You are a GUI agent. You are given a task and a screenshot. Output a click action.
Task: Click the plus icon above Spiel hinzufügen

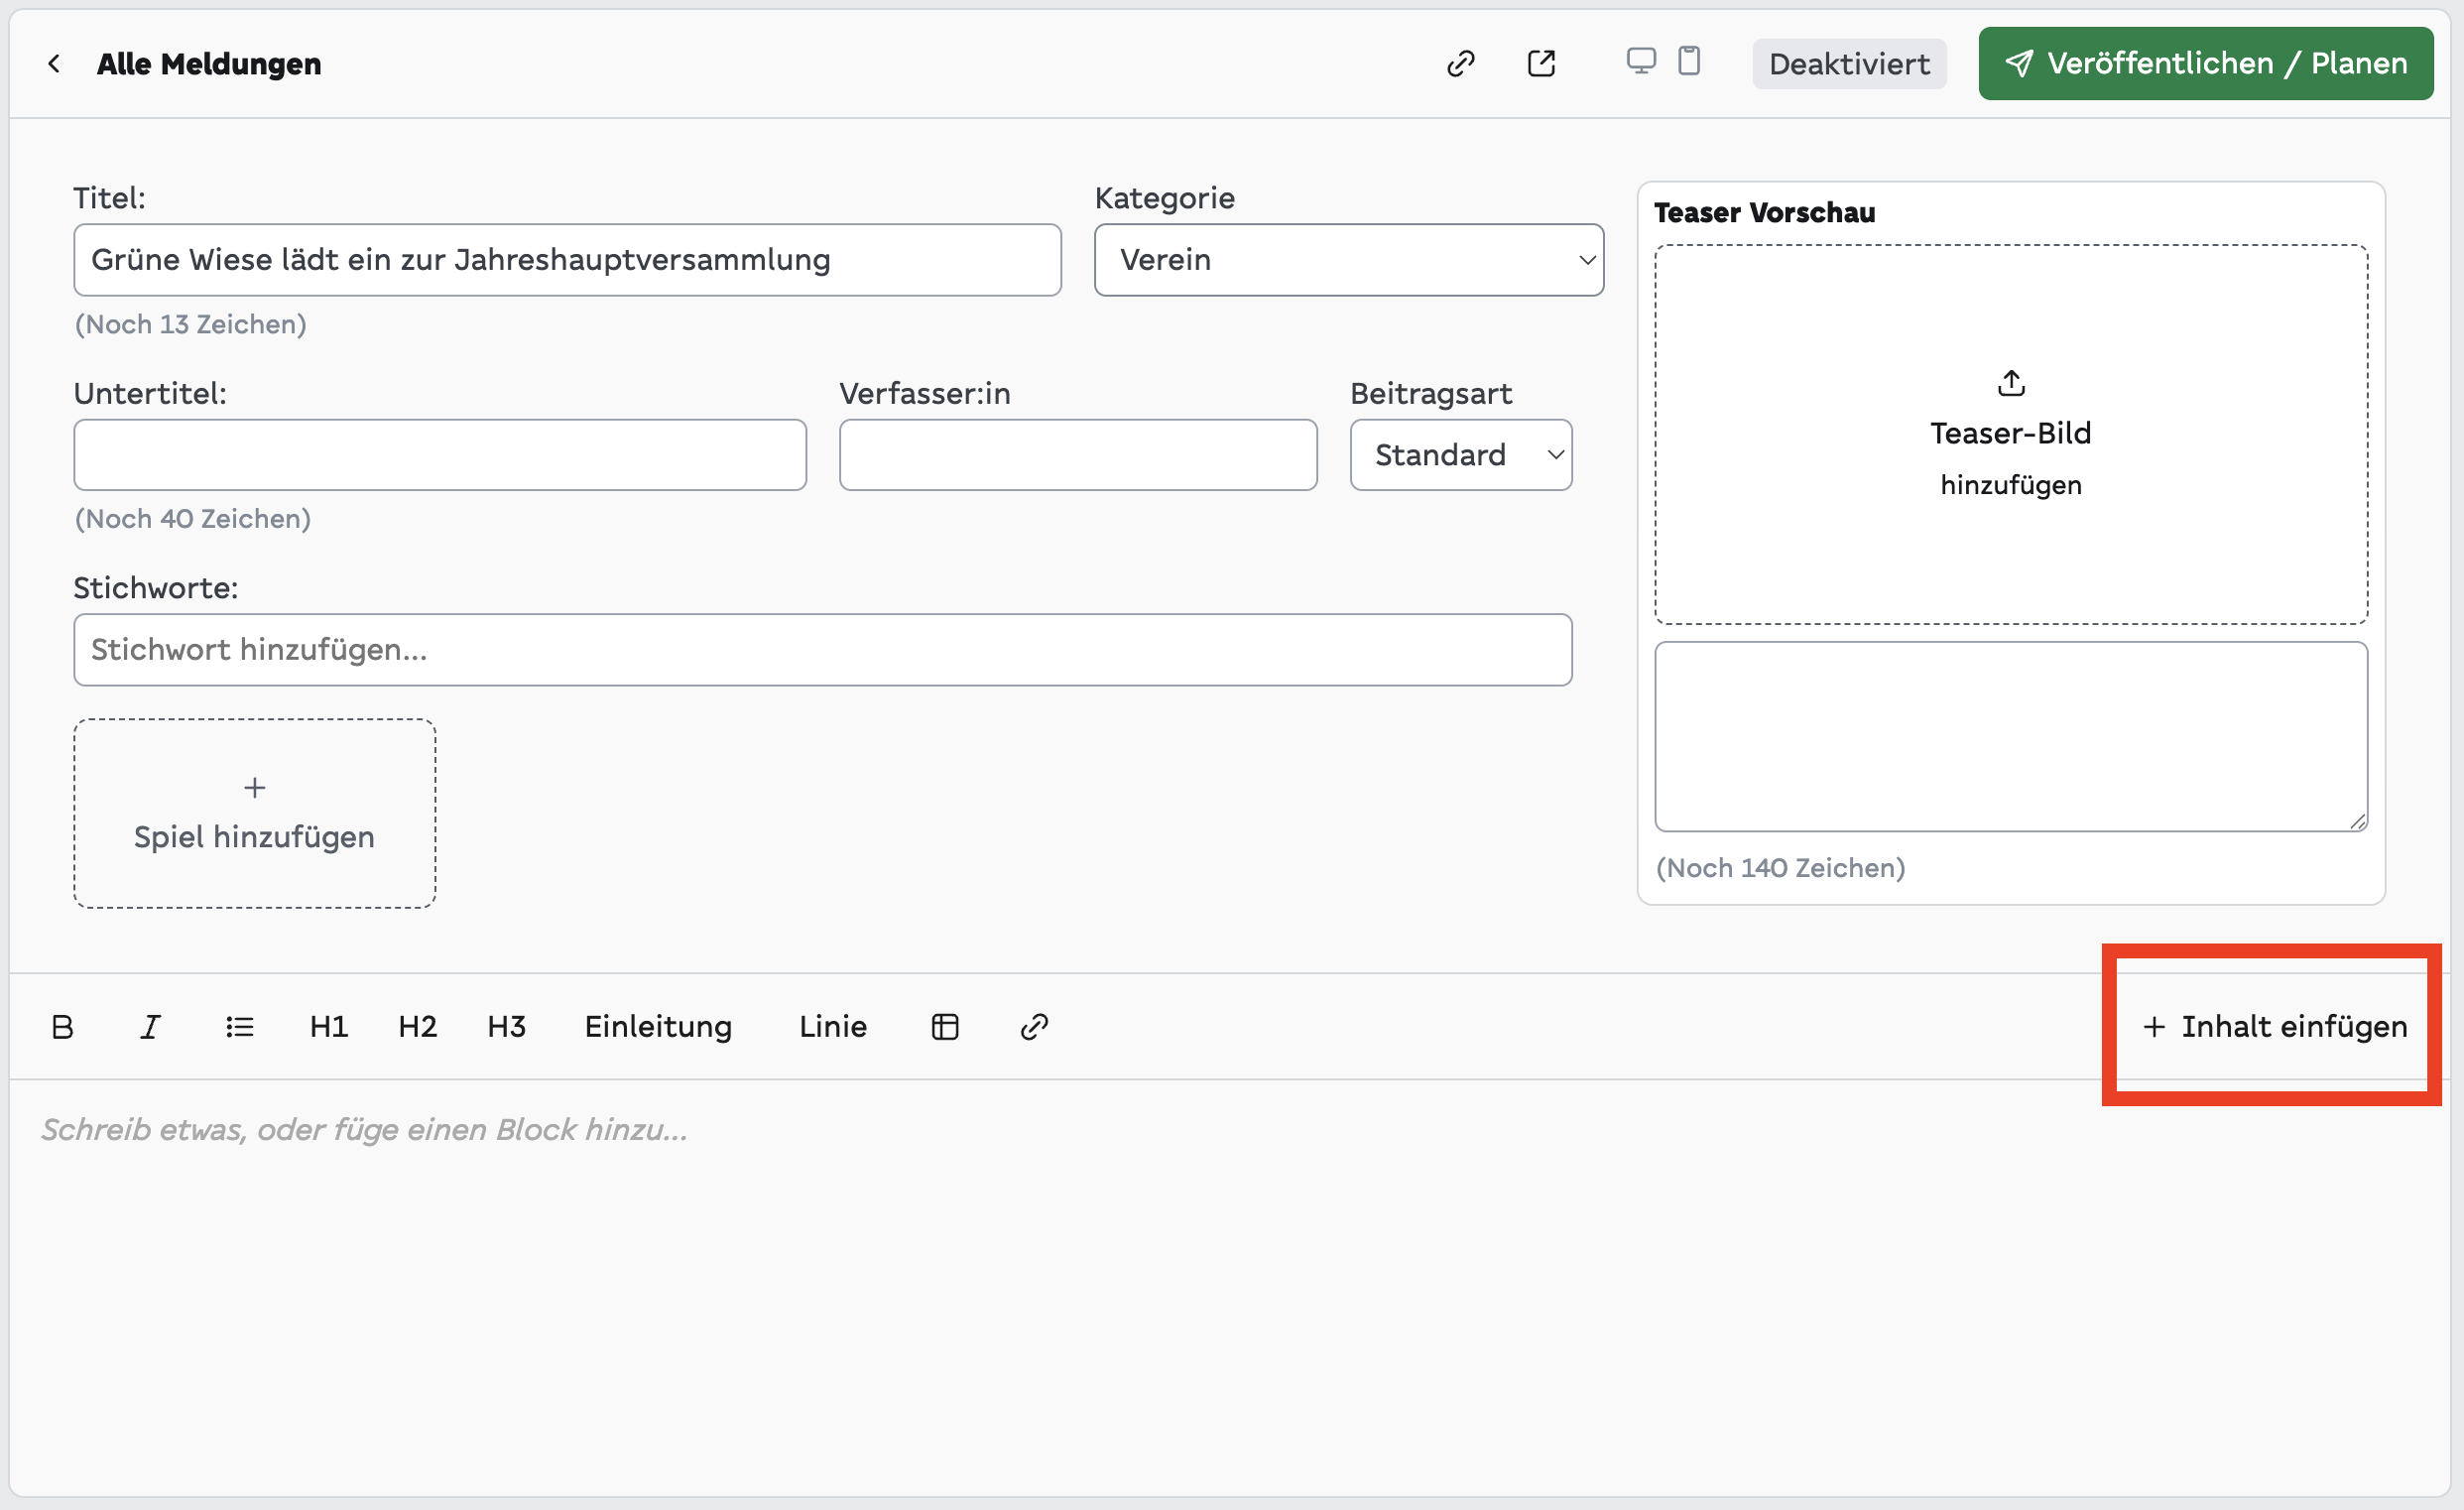pyautogui.click(x=255, y=788)
